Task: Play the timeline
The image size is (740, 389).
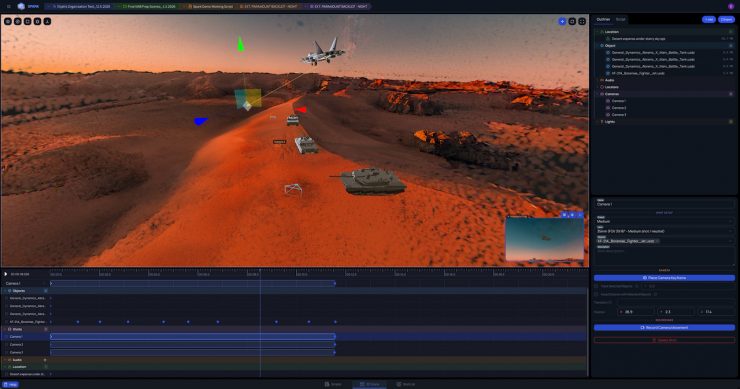Action: coord(6,274)
